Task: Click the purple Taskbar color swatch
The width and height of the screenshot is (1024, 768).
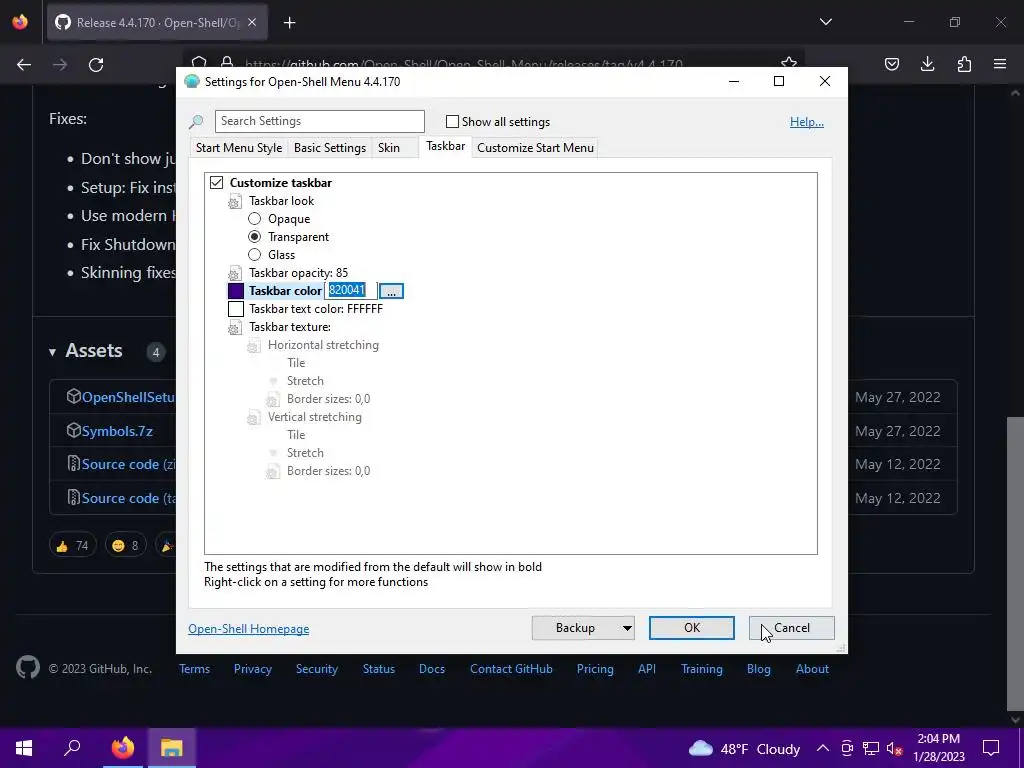Action: tap(236, 291)
